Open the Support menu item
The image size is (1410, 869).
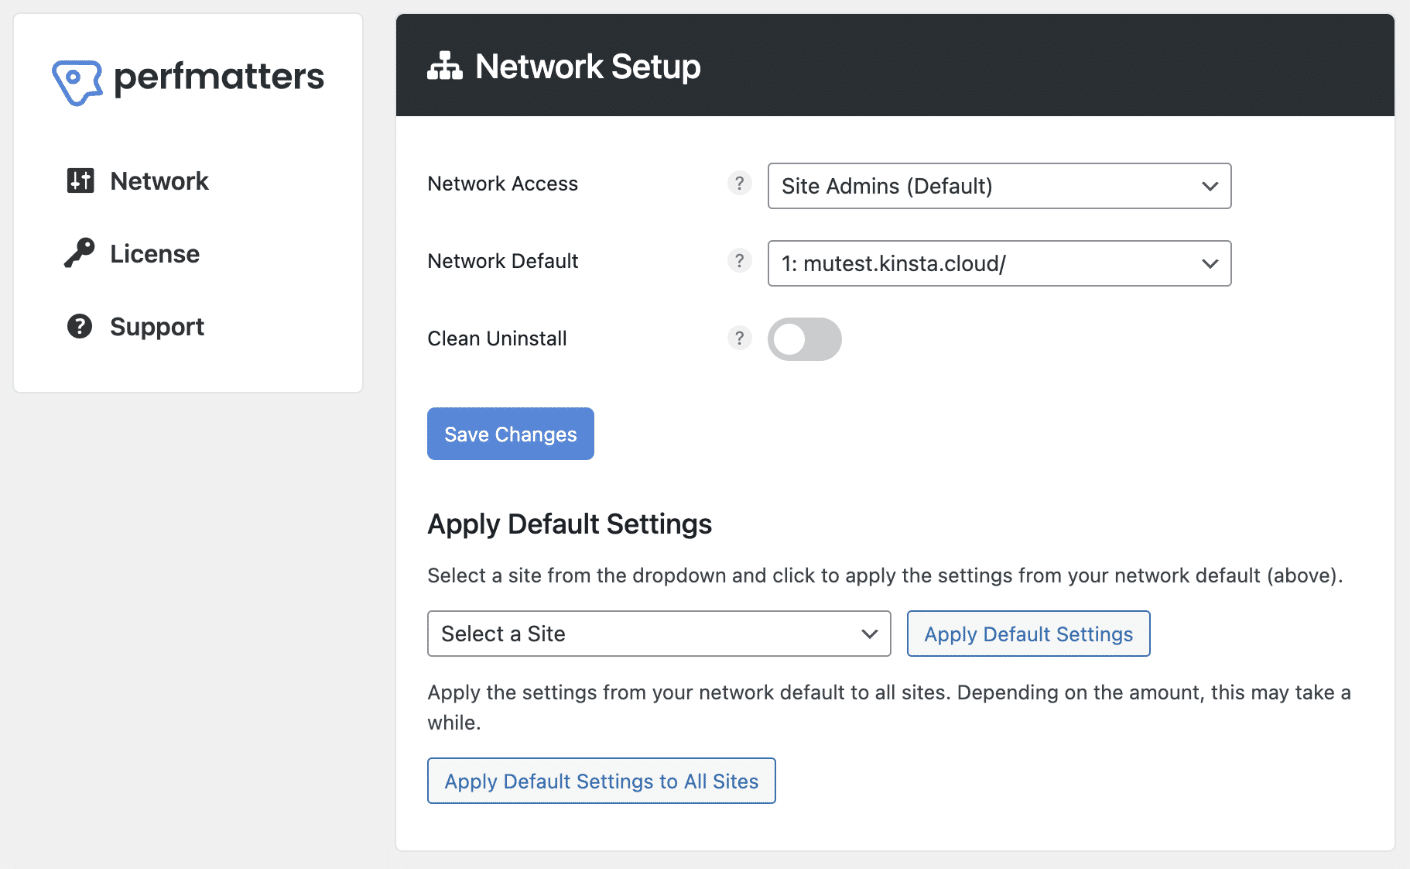tap(157, 327)
